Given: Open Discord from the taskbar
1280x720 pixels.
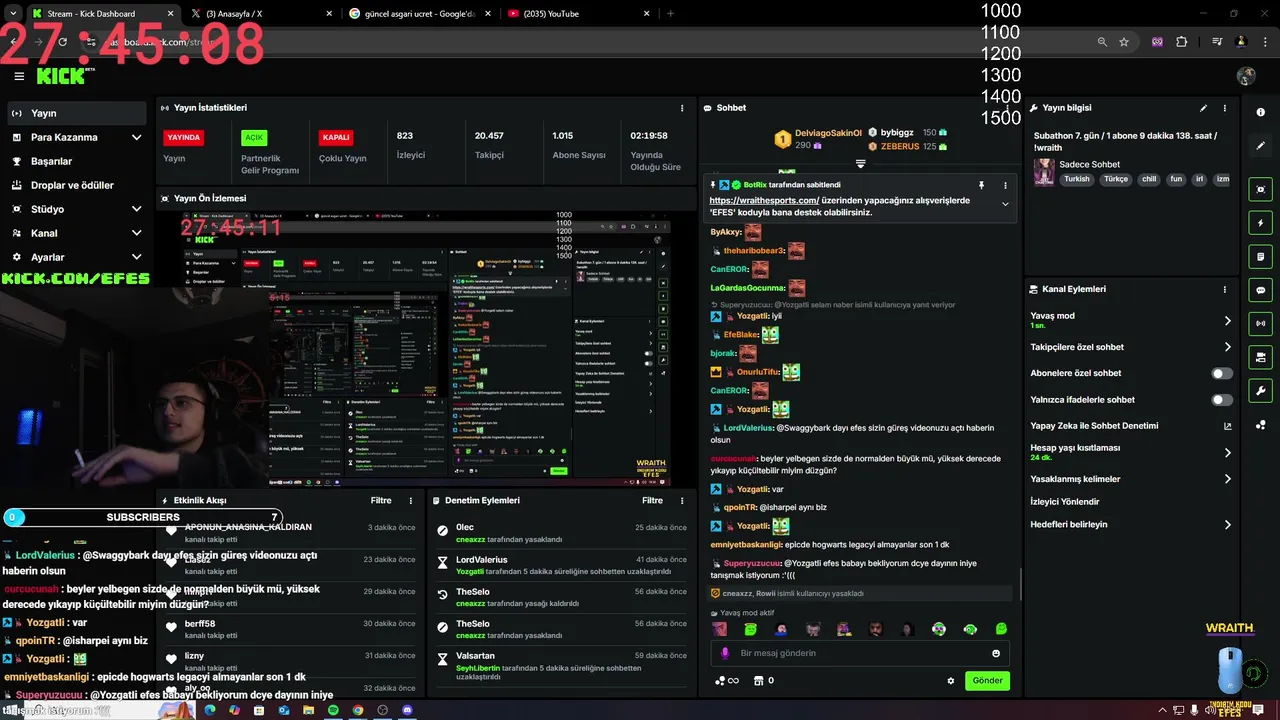Looking at the screenshot, I should (x=406, y=710).
